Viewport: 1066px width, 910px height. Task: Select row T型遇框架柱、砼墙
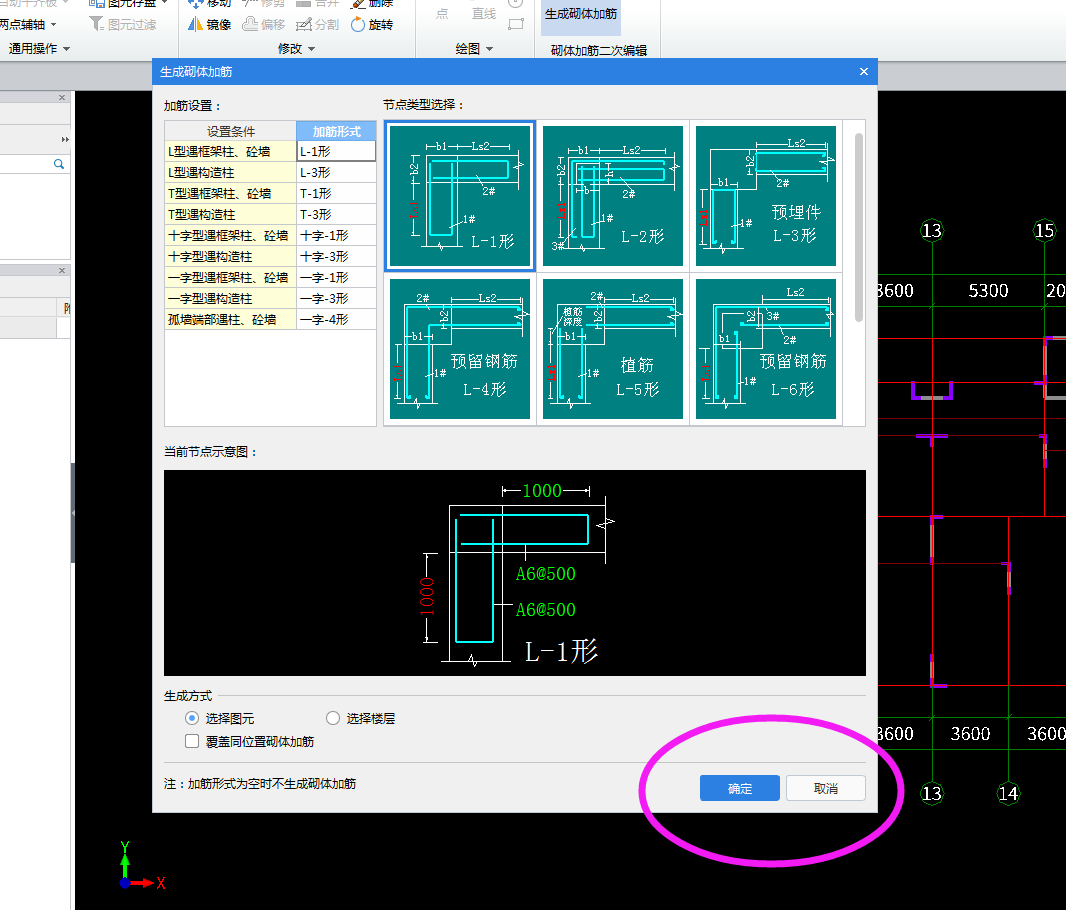pyautogui.click(x=230, y=194)
